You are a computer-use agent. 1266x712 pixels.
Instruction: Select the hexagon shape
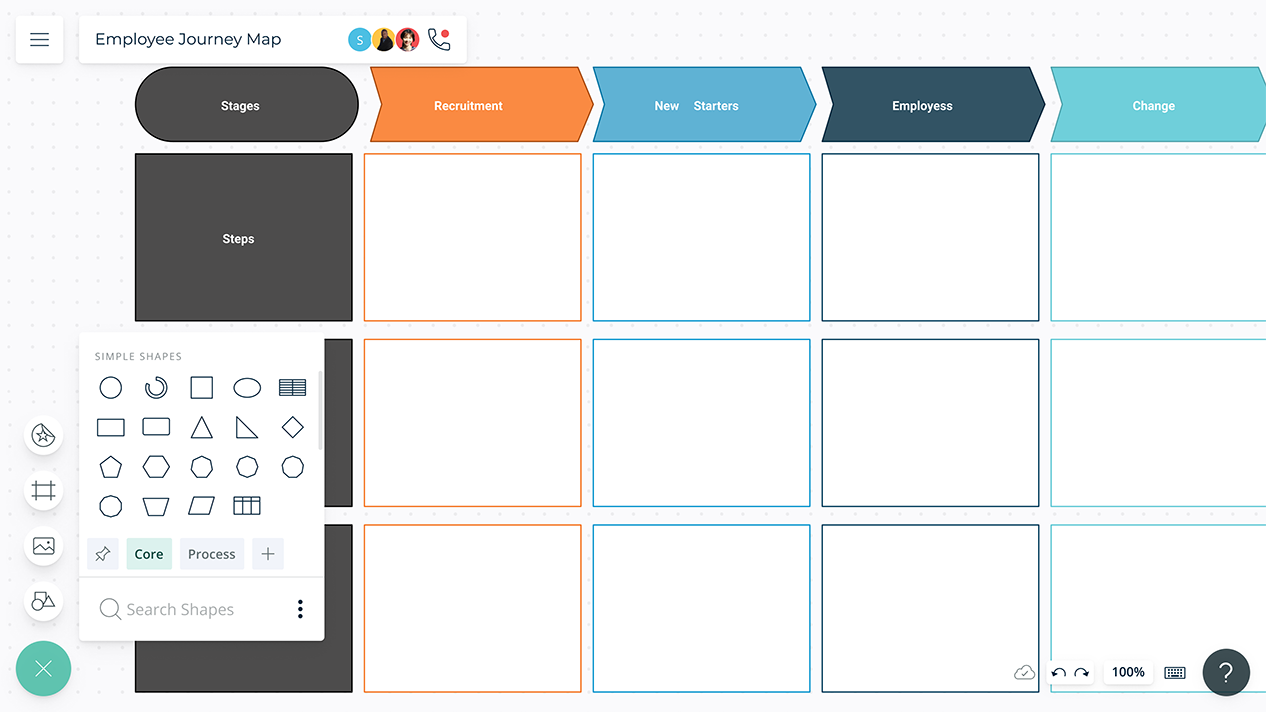(156, 467)
